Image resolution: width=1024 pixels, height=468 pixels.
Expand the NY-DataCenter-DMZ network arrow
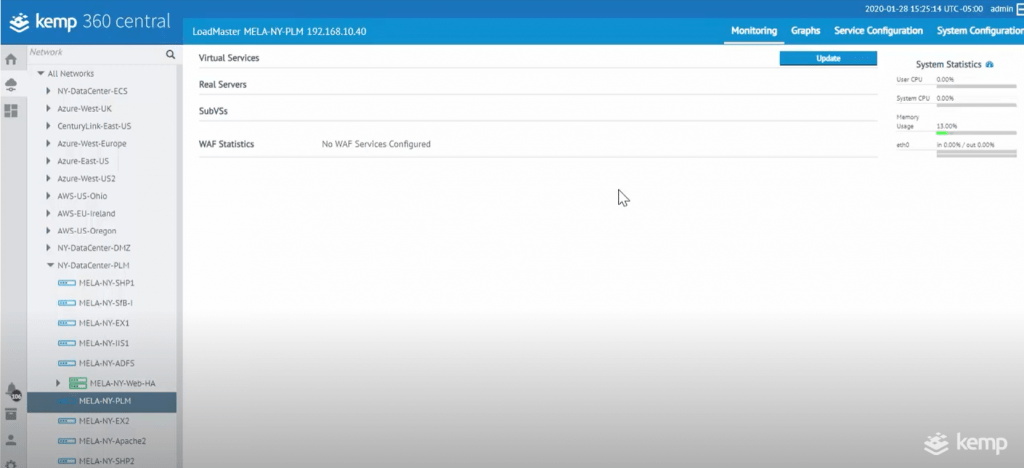[x=48, y=248]
